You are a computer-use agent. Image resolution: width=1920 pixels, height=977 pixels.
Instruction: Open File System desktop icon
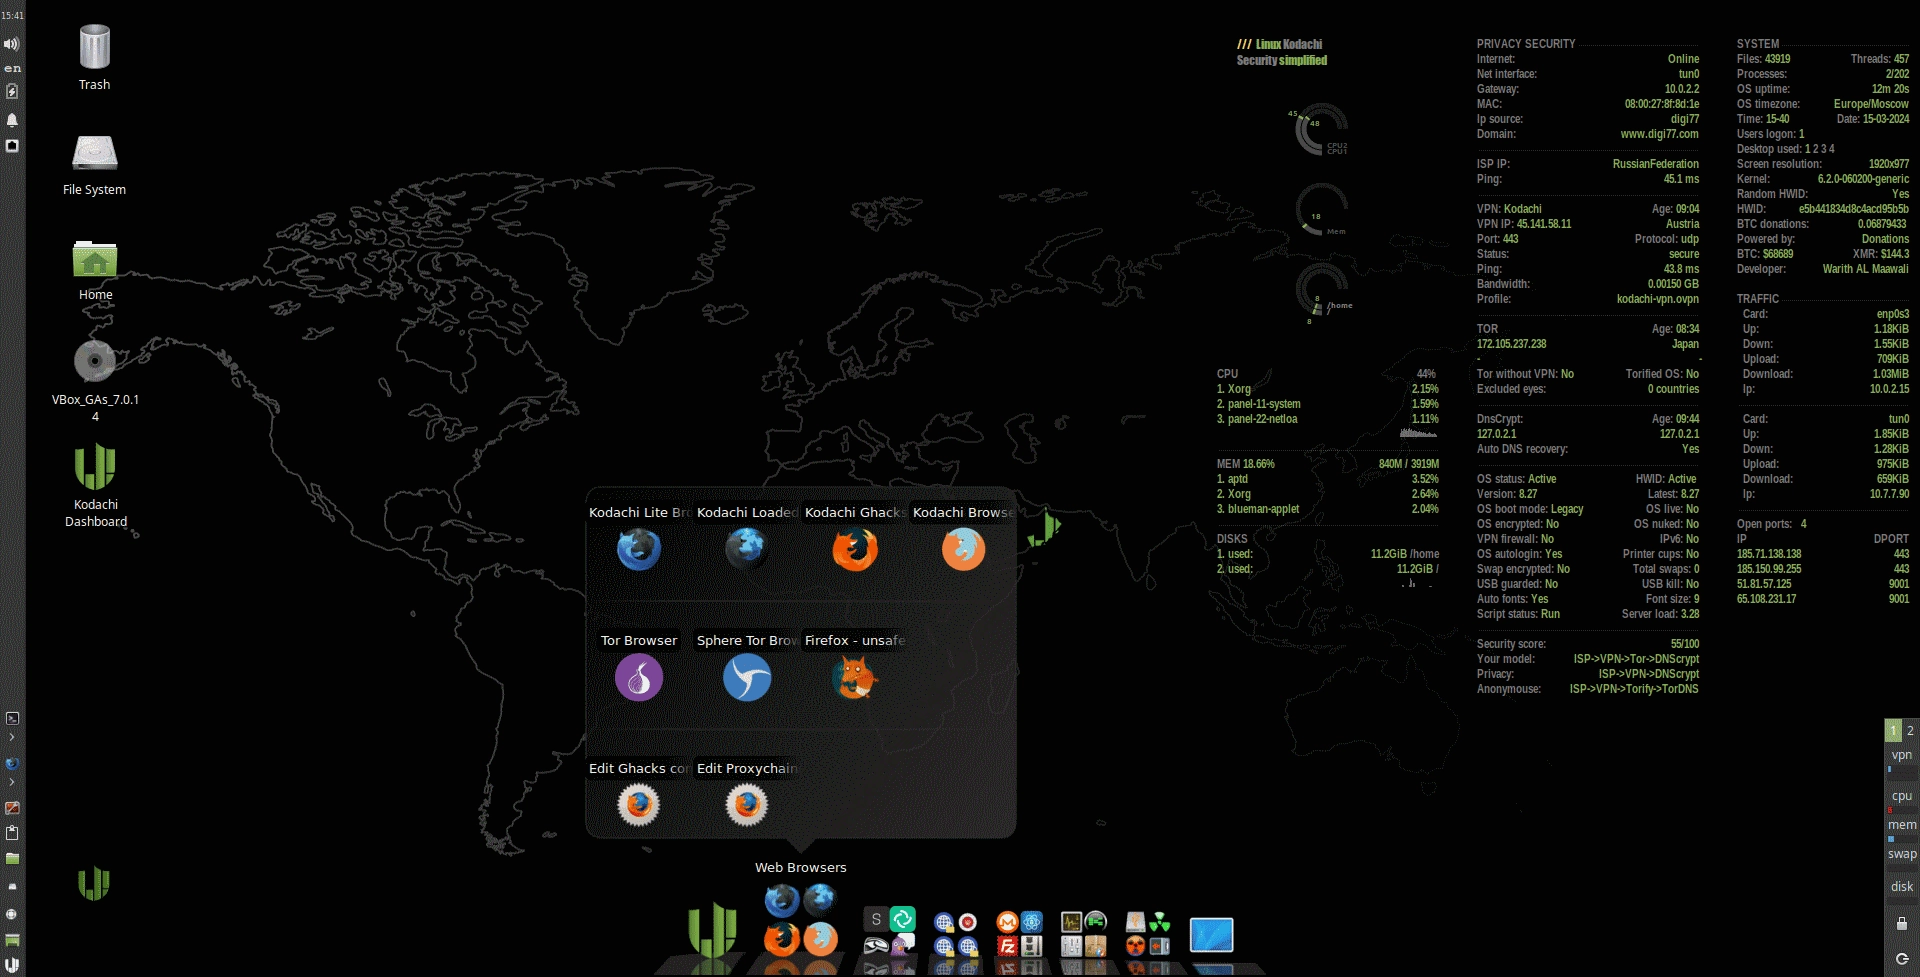(x=95, y=165)
